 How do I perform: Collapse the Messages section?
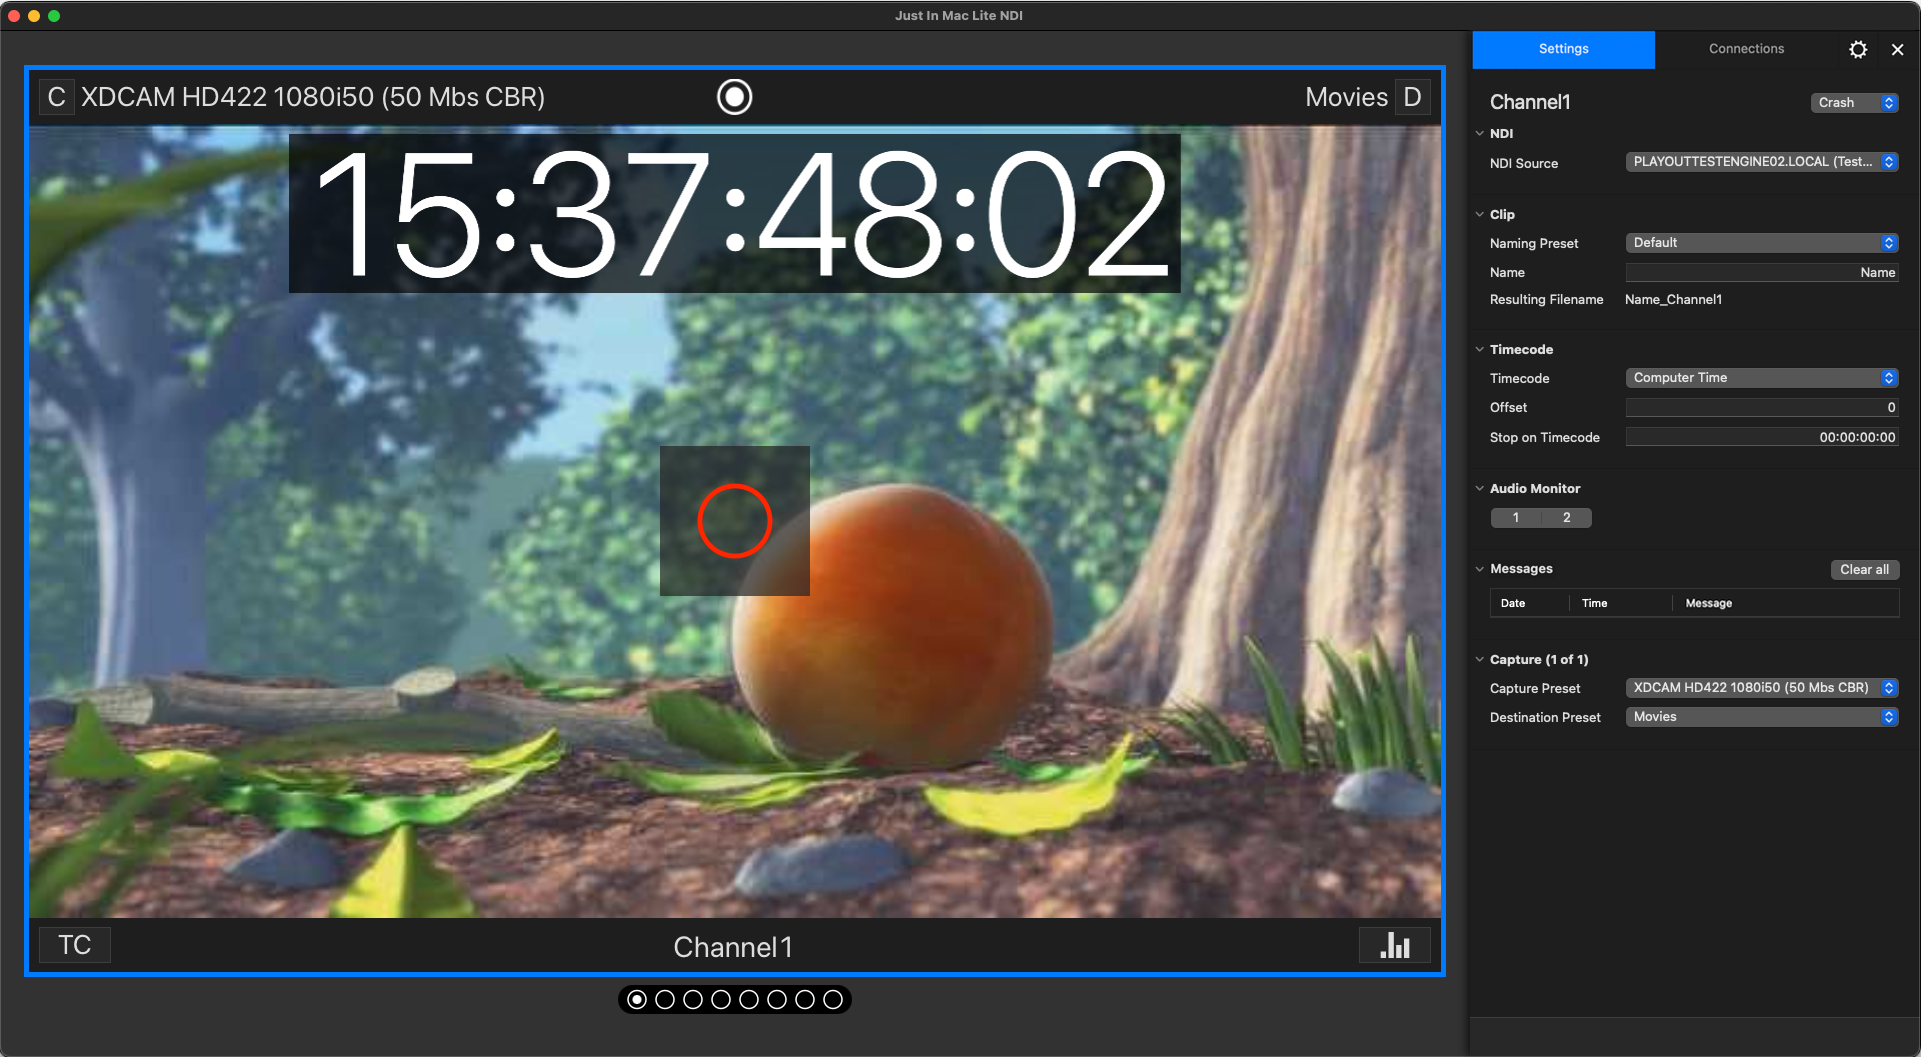tap(1480, 568)
